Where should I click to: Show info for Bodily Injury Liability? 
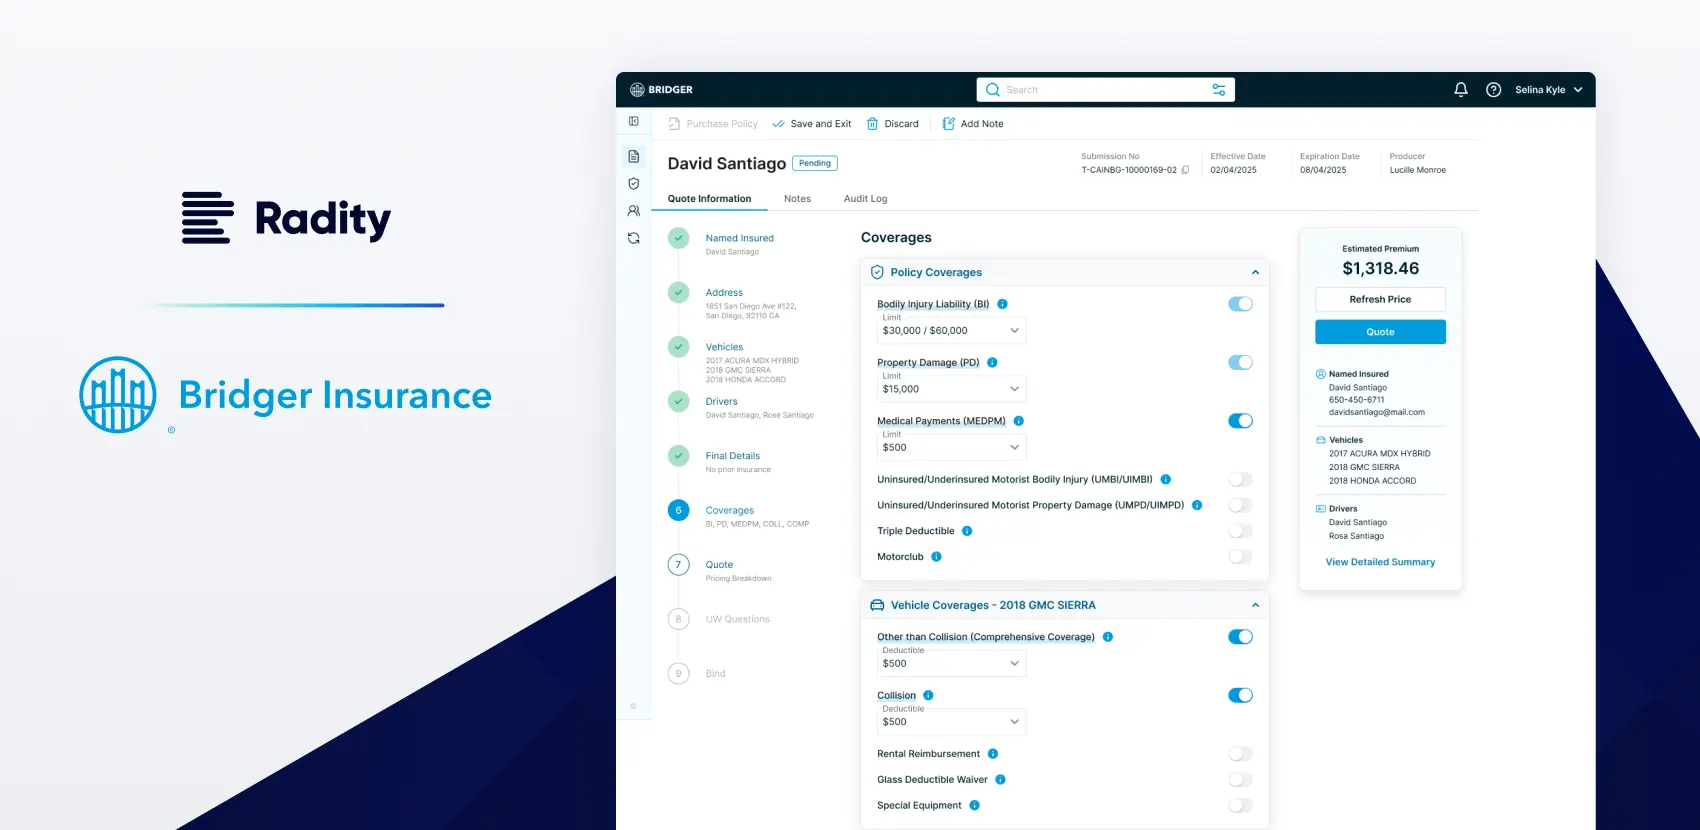tap(1002, 304)
